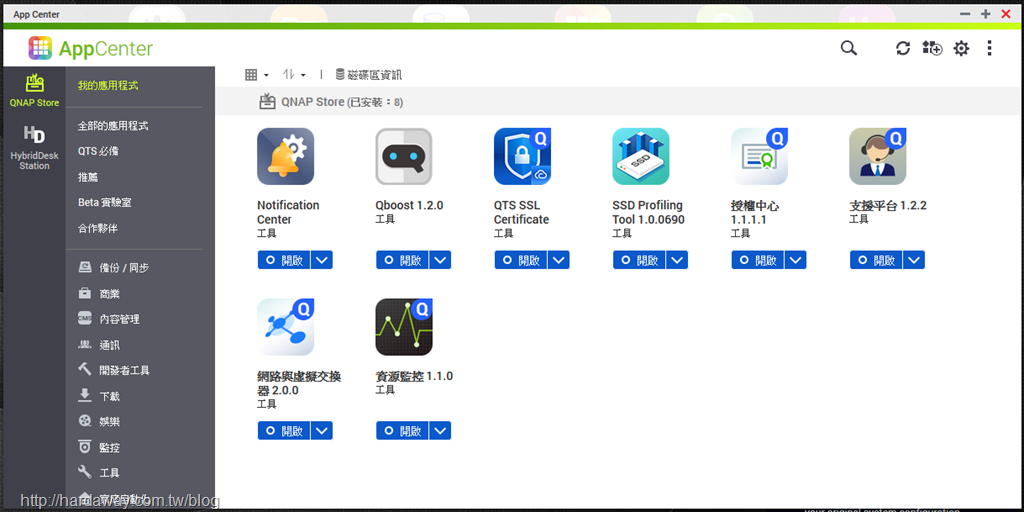
Task: Expand 授權中心 open button arrow
Action: pos(795,260)
